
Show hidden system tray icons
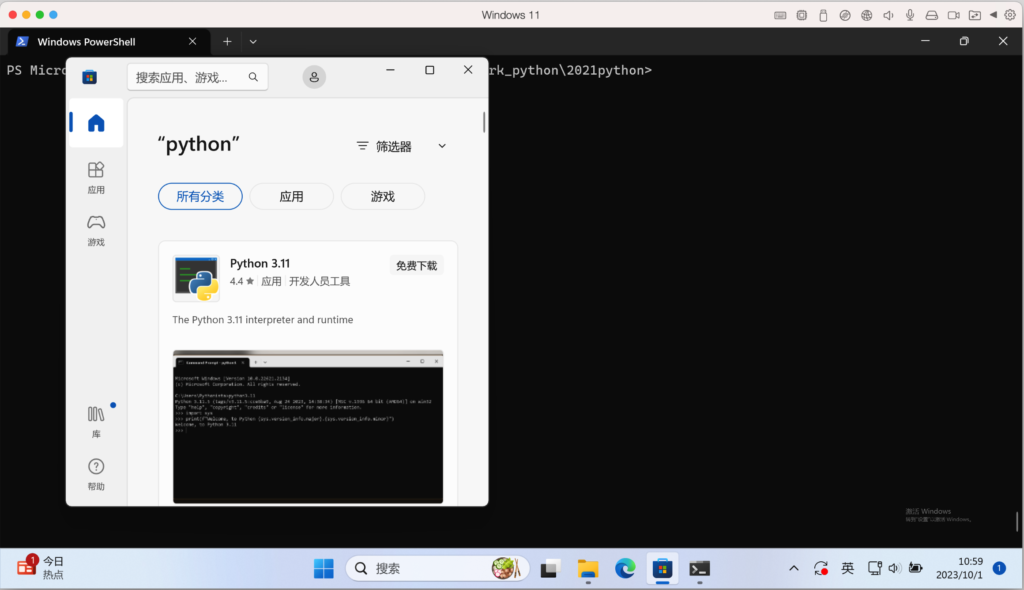[794, 568]
